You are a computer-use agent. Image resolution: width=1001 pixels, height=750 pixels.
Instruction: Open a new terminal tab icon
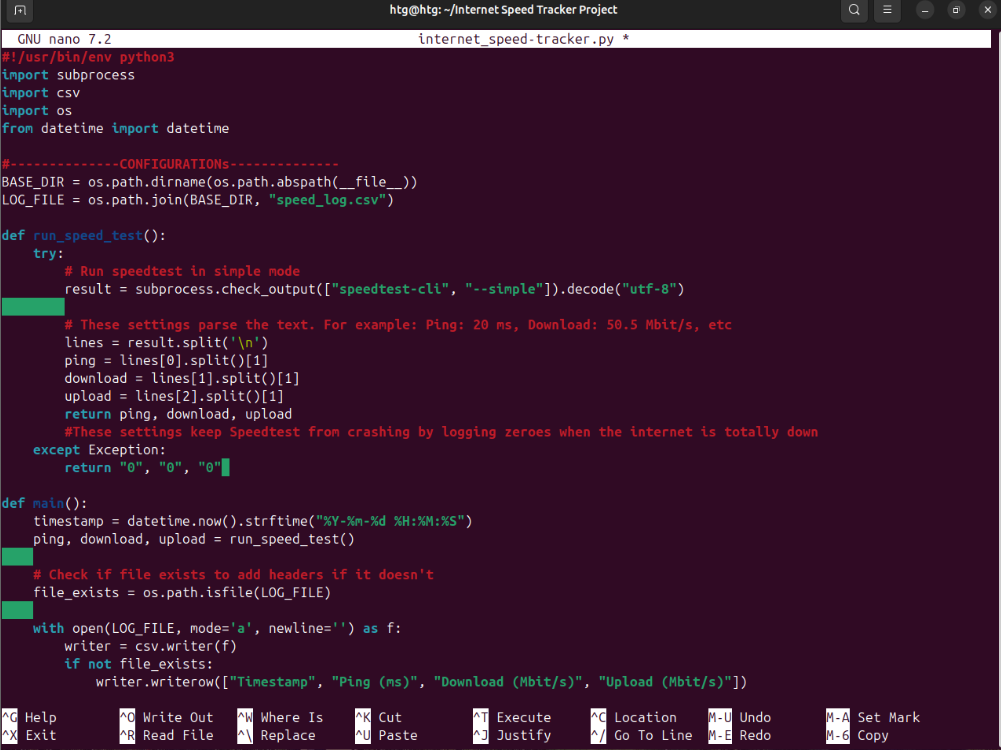[x=20, y=10]
